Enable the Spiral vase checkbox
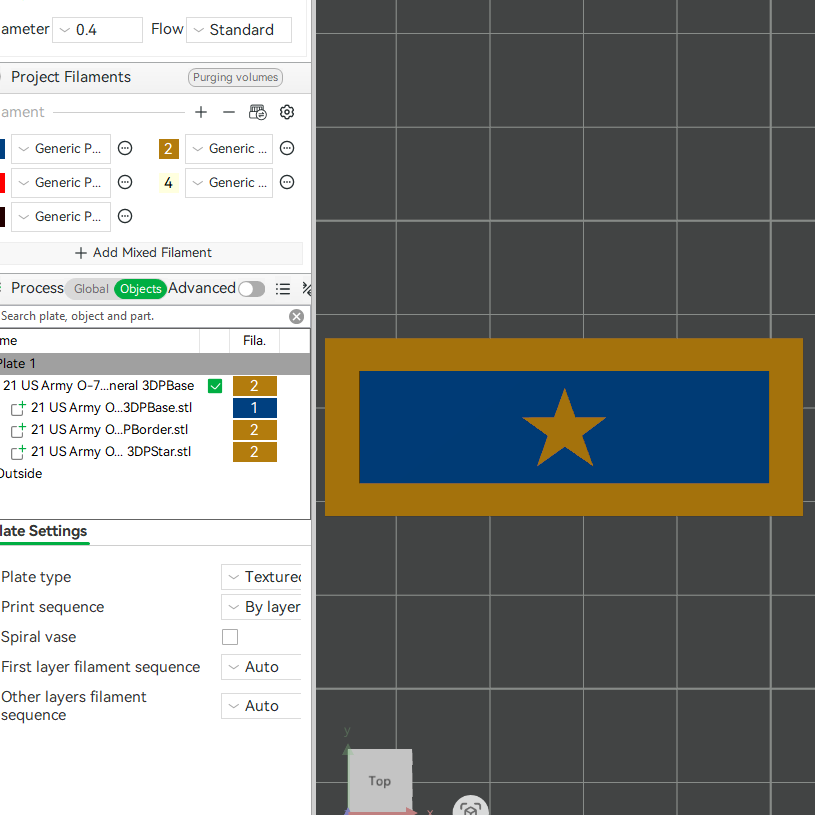The image size is (815, 815). 230,637
